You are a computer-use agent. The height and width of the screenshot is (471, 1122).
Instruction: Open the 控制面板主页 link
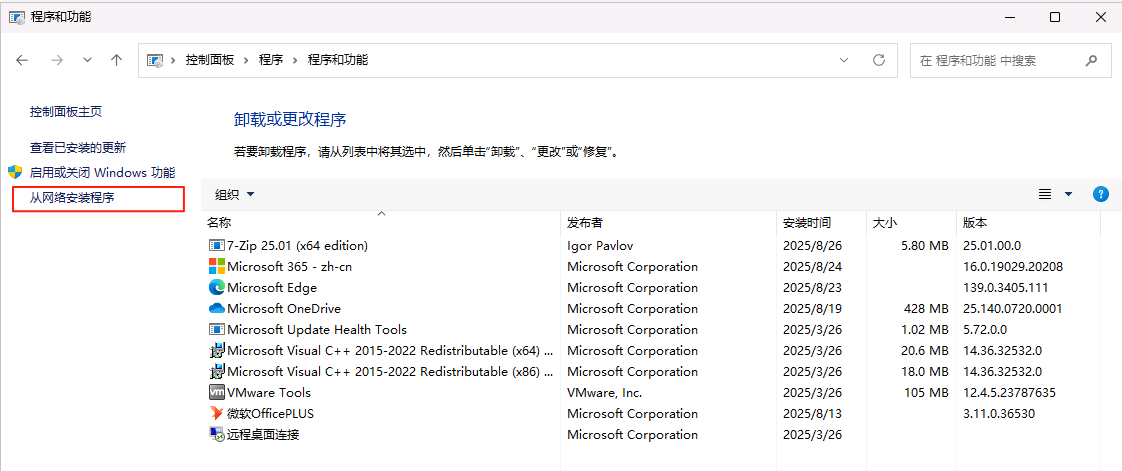click(66, 112)
